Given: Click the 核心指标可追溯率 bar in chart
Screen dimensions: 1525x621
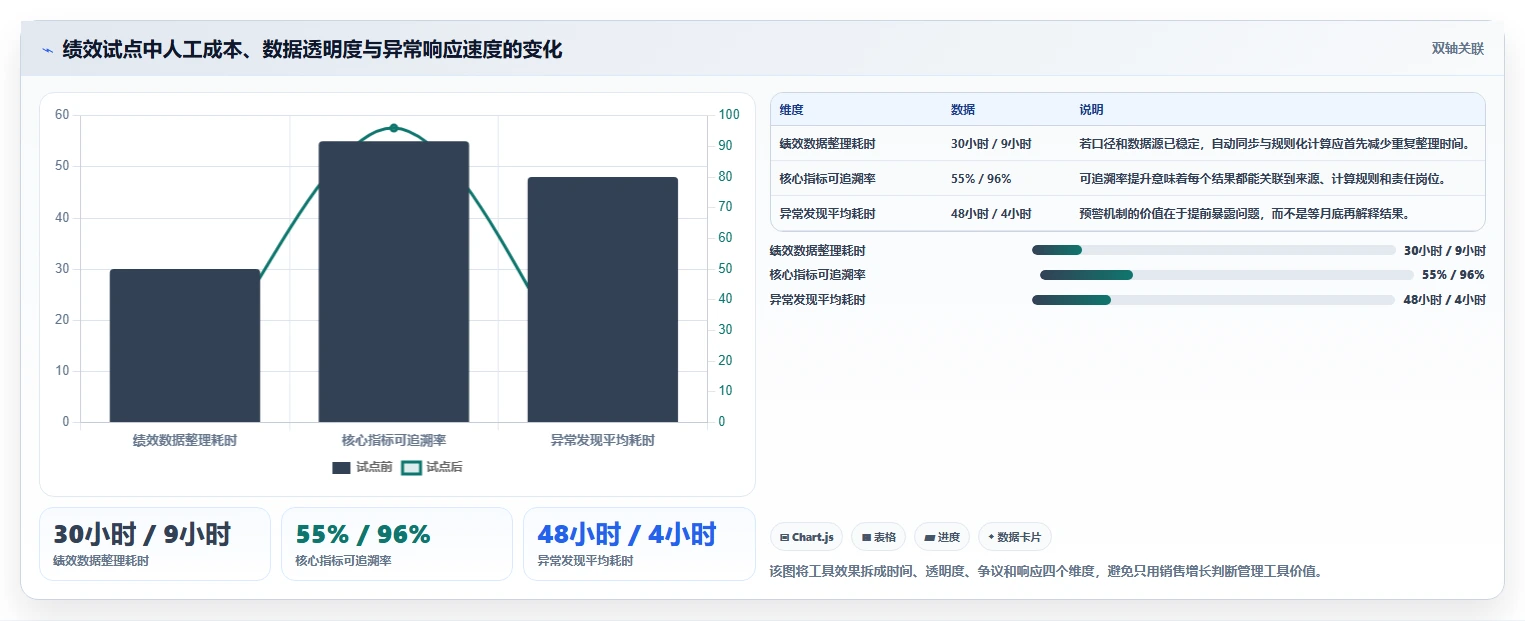Looking at the screenshot, I should [394, 281].
